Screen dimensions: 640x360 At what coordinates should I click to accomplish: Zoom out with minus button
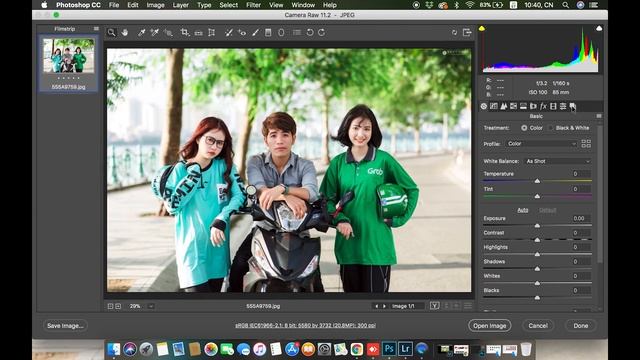tap(110, 306)
